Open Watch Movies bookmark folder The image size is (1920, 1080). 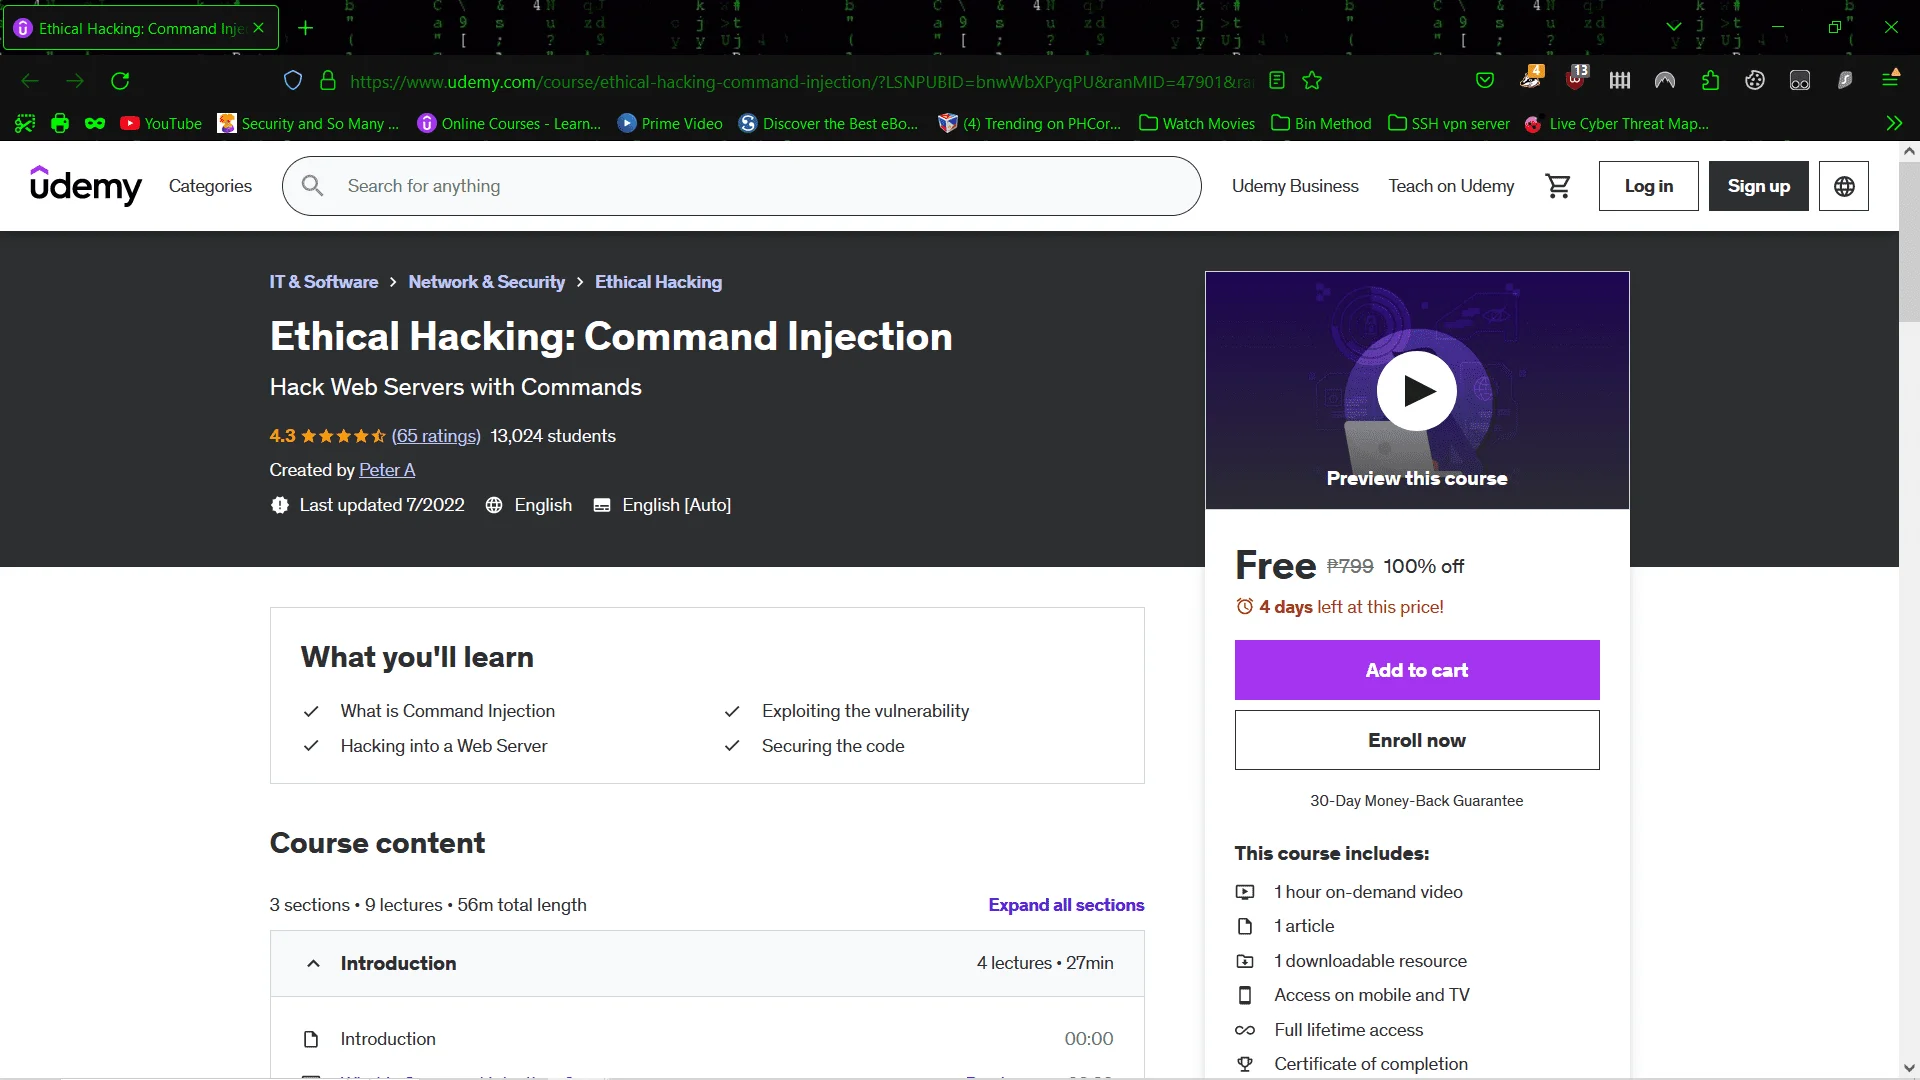(1197, 124)
